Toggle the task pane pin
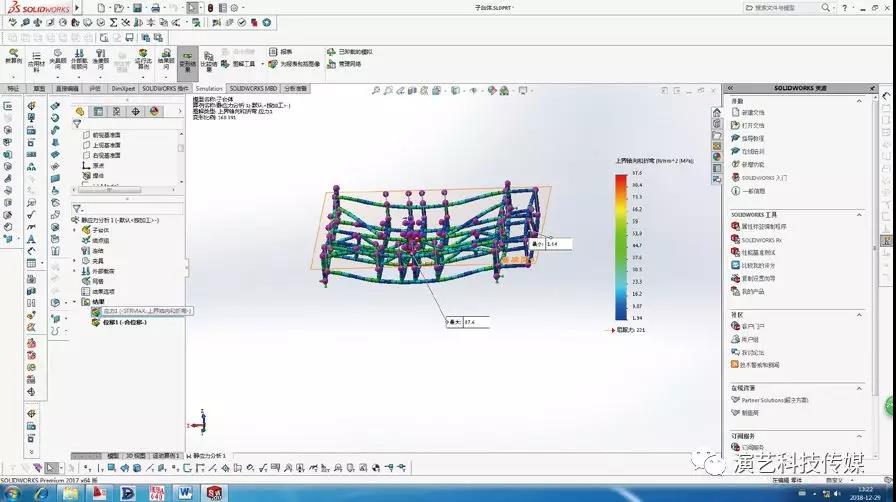This screenshot has height=502, width=896. click(x=872, y=88)
